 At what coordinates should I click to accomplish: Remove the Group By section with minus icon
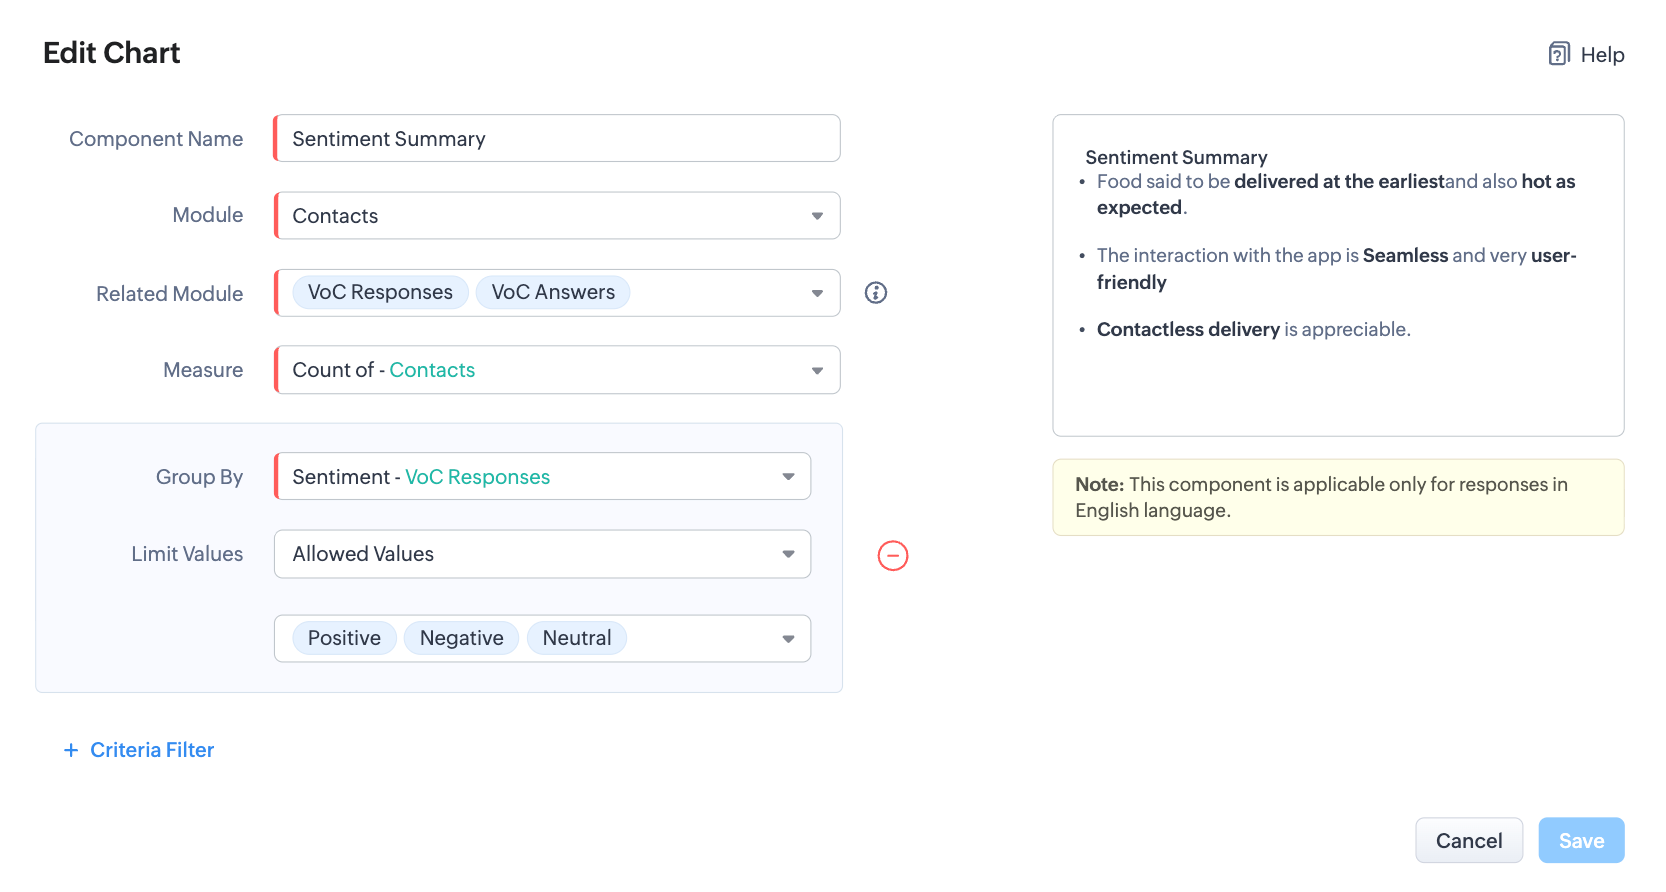pyautogui.click(x=893, y=556)
